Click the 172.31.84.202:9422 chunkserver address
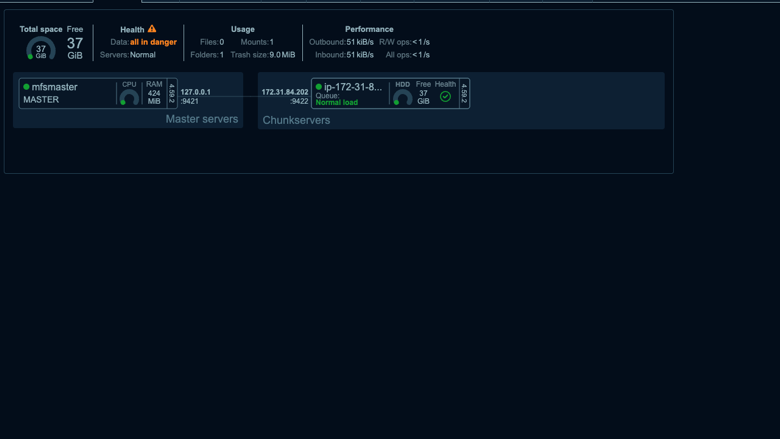The image size is (780, 439). [285, 96]
